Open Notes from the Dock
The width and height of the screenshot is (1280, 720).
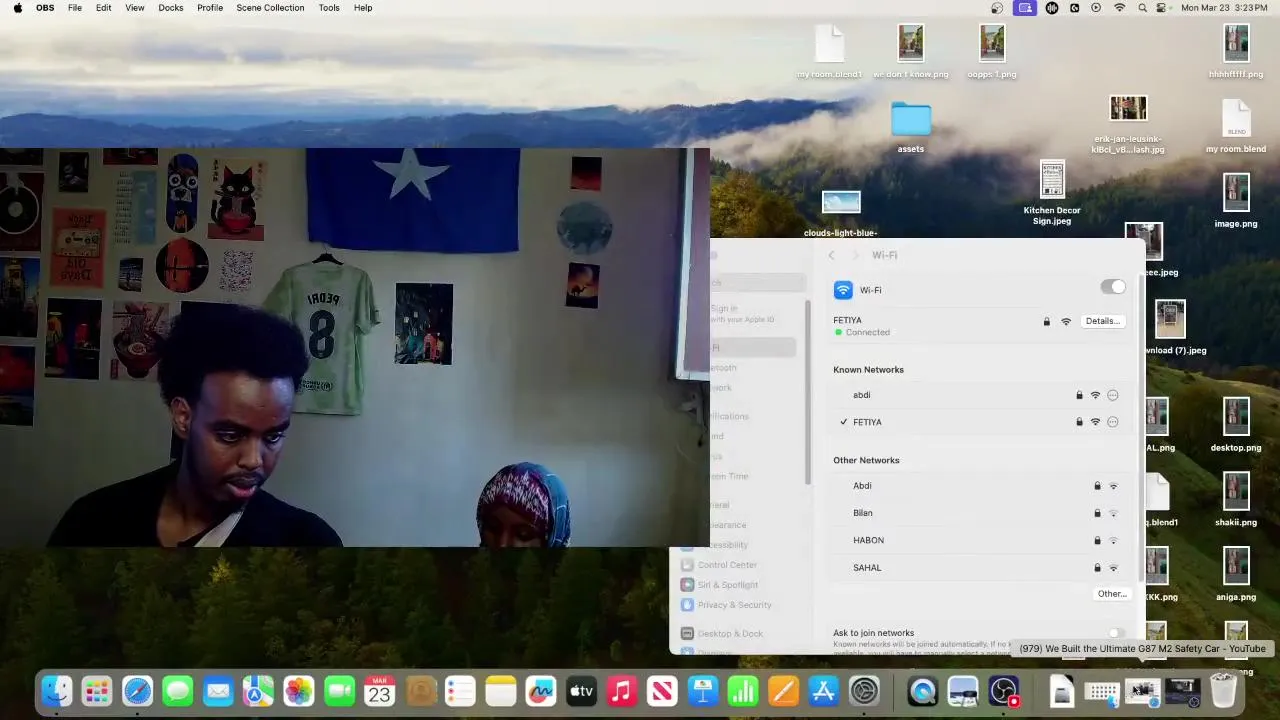point(501,691)
